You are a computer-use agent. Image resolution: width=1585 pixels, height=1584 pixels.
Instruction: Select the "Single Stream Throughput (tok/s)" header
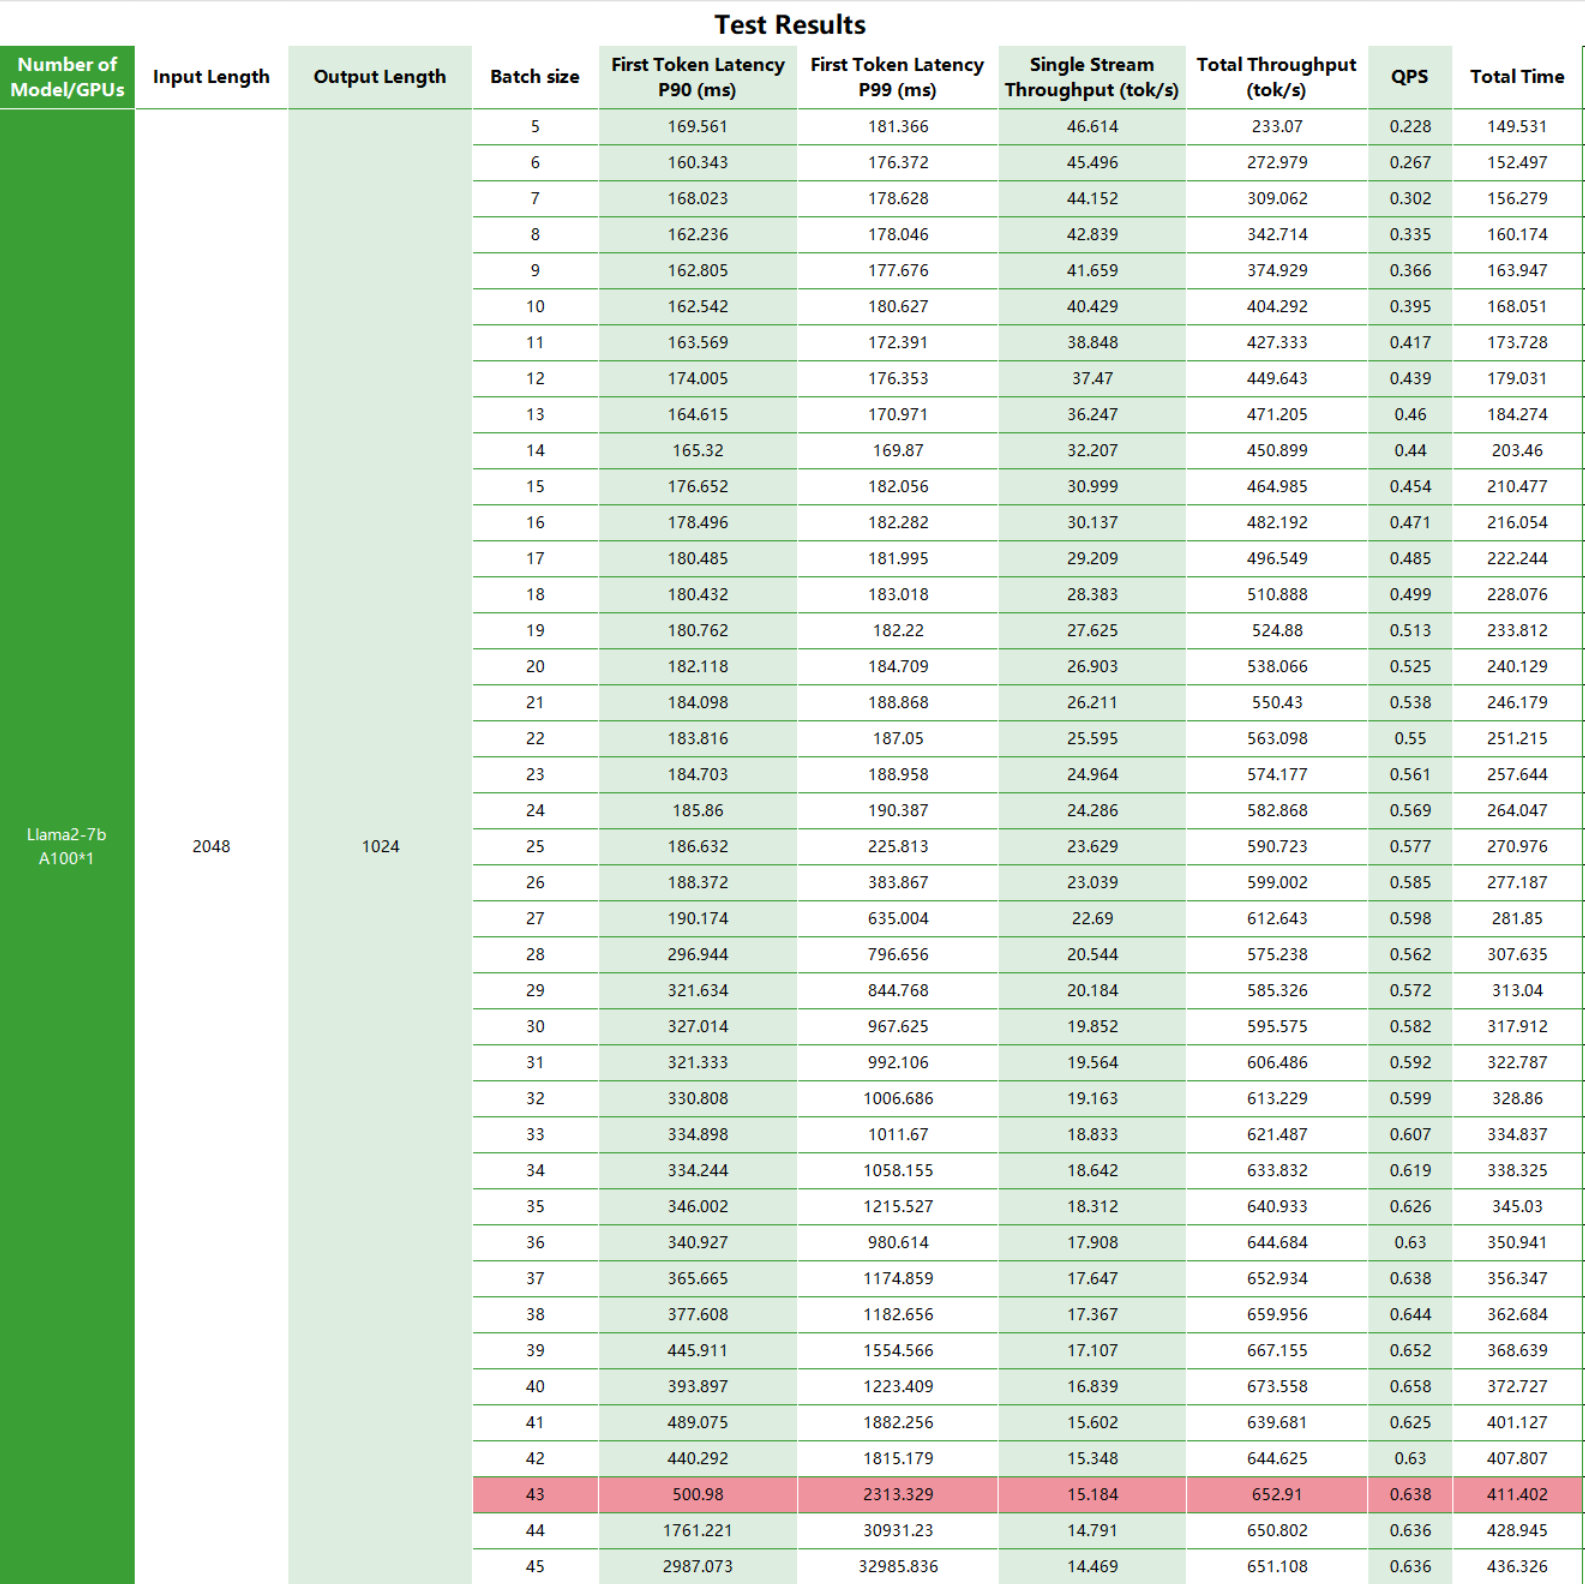point(1092,77)
